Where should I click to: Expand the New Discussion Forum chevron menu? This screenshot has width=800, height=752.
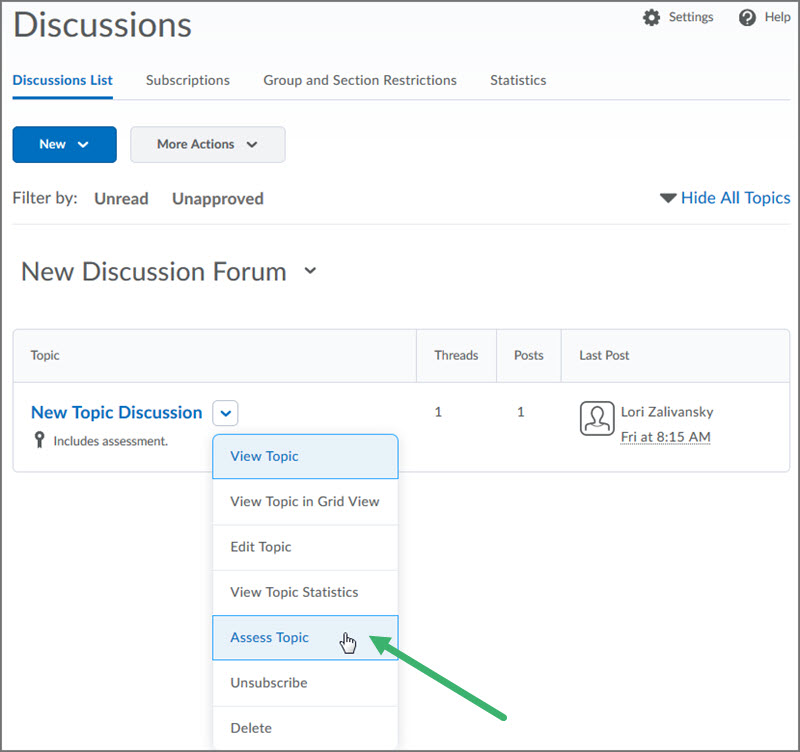pyautogui.click(x=310, y=271)
